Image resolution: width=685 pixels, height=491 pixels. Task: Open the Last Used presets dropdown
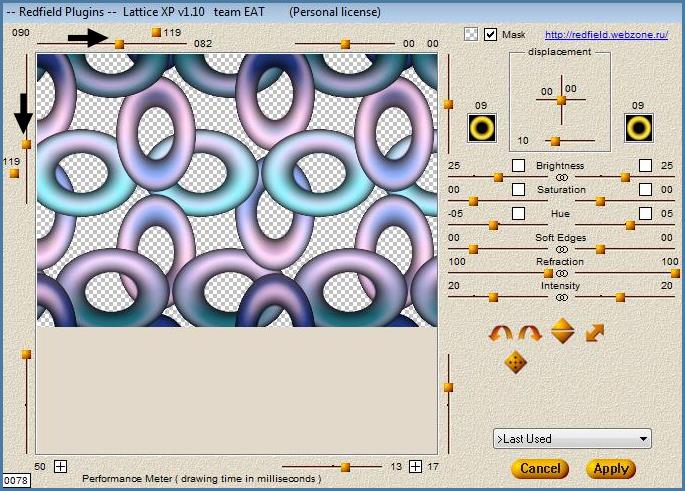point(572,438)
